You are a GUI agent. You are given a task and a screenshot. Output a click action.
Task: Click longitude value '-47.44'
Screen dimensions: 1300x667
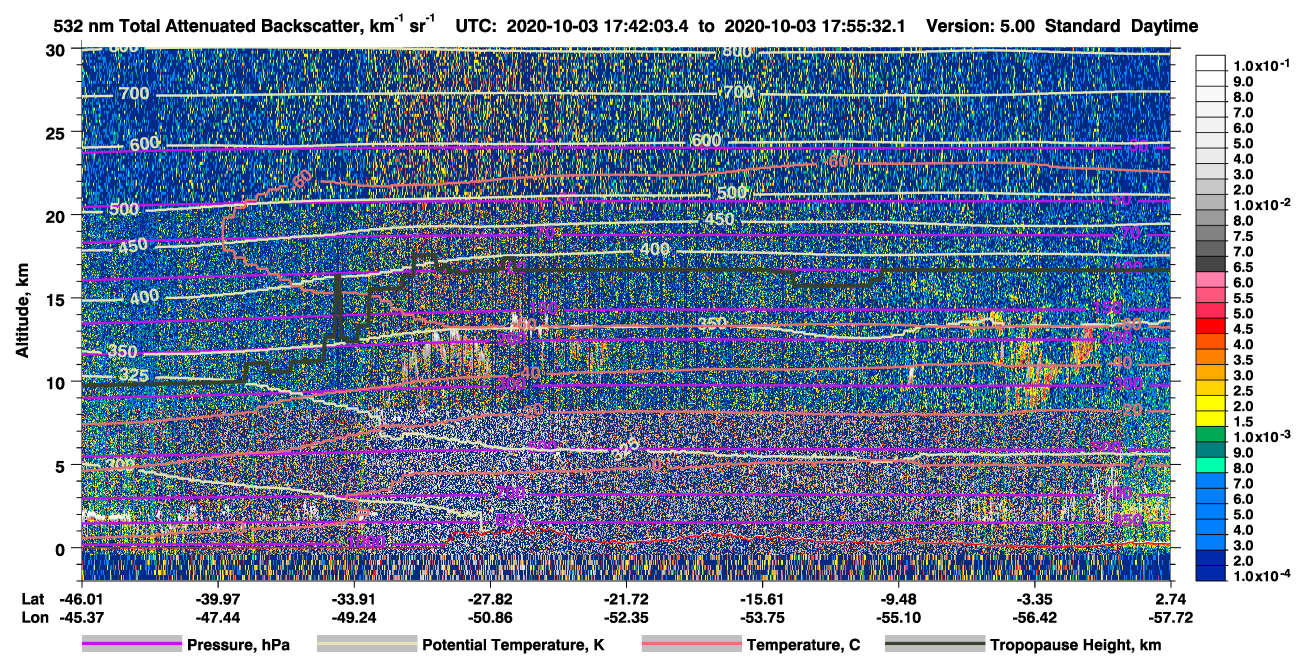tap(217, 617)
